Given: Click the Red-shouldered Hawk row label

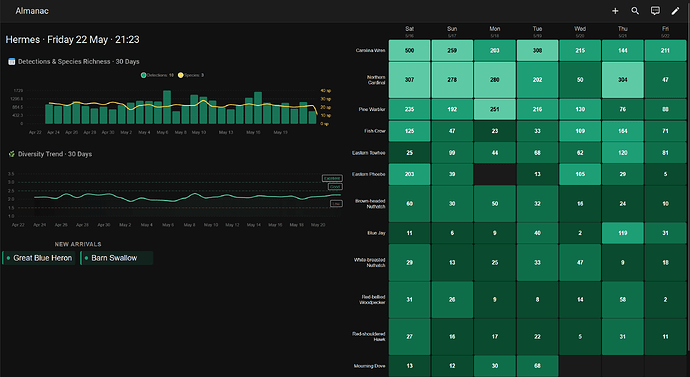Looking at the screenshot, I should (369, 337).
